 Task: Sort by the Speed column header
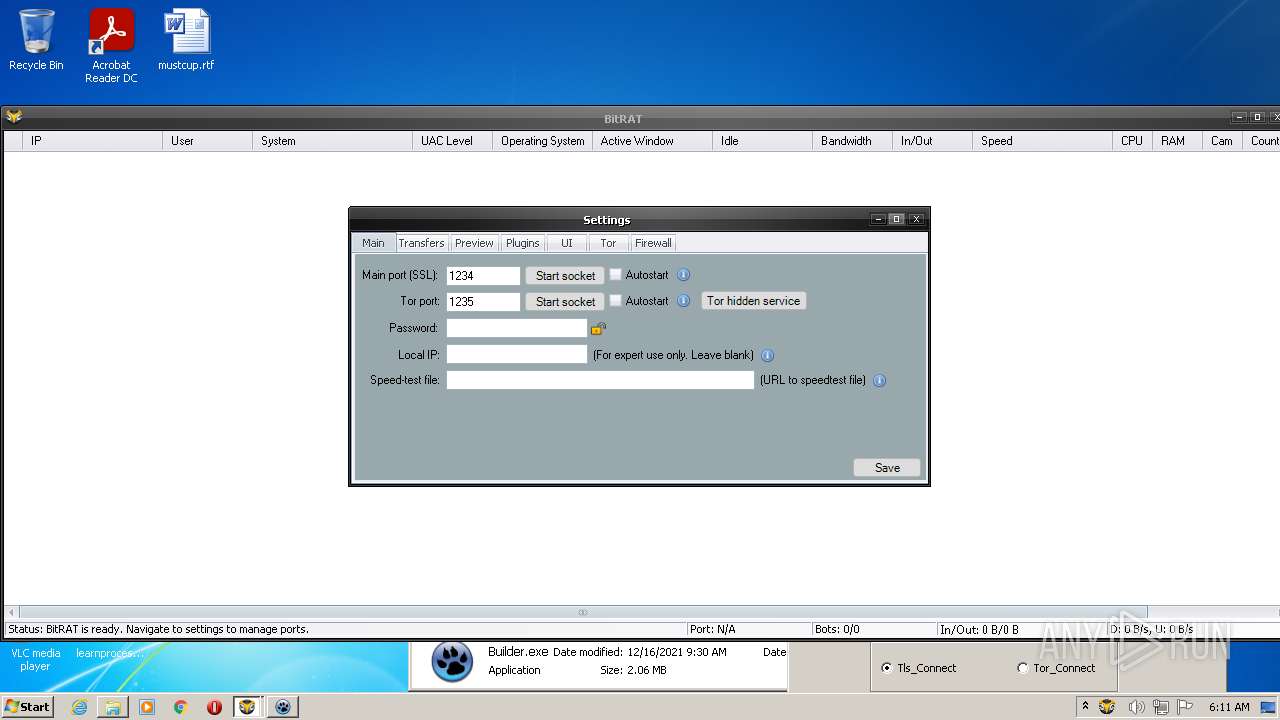pyautogui.click(x=1043, y=141)
